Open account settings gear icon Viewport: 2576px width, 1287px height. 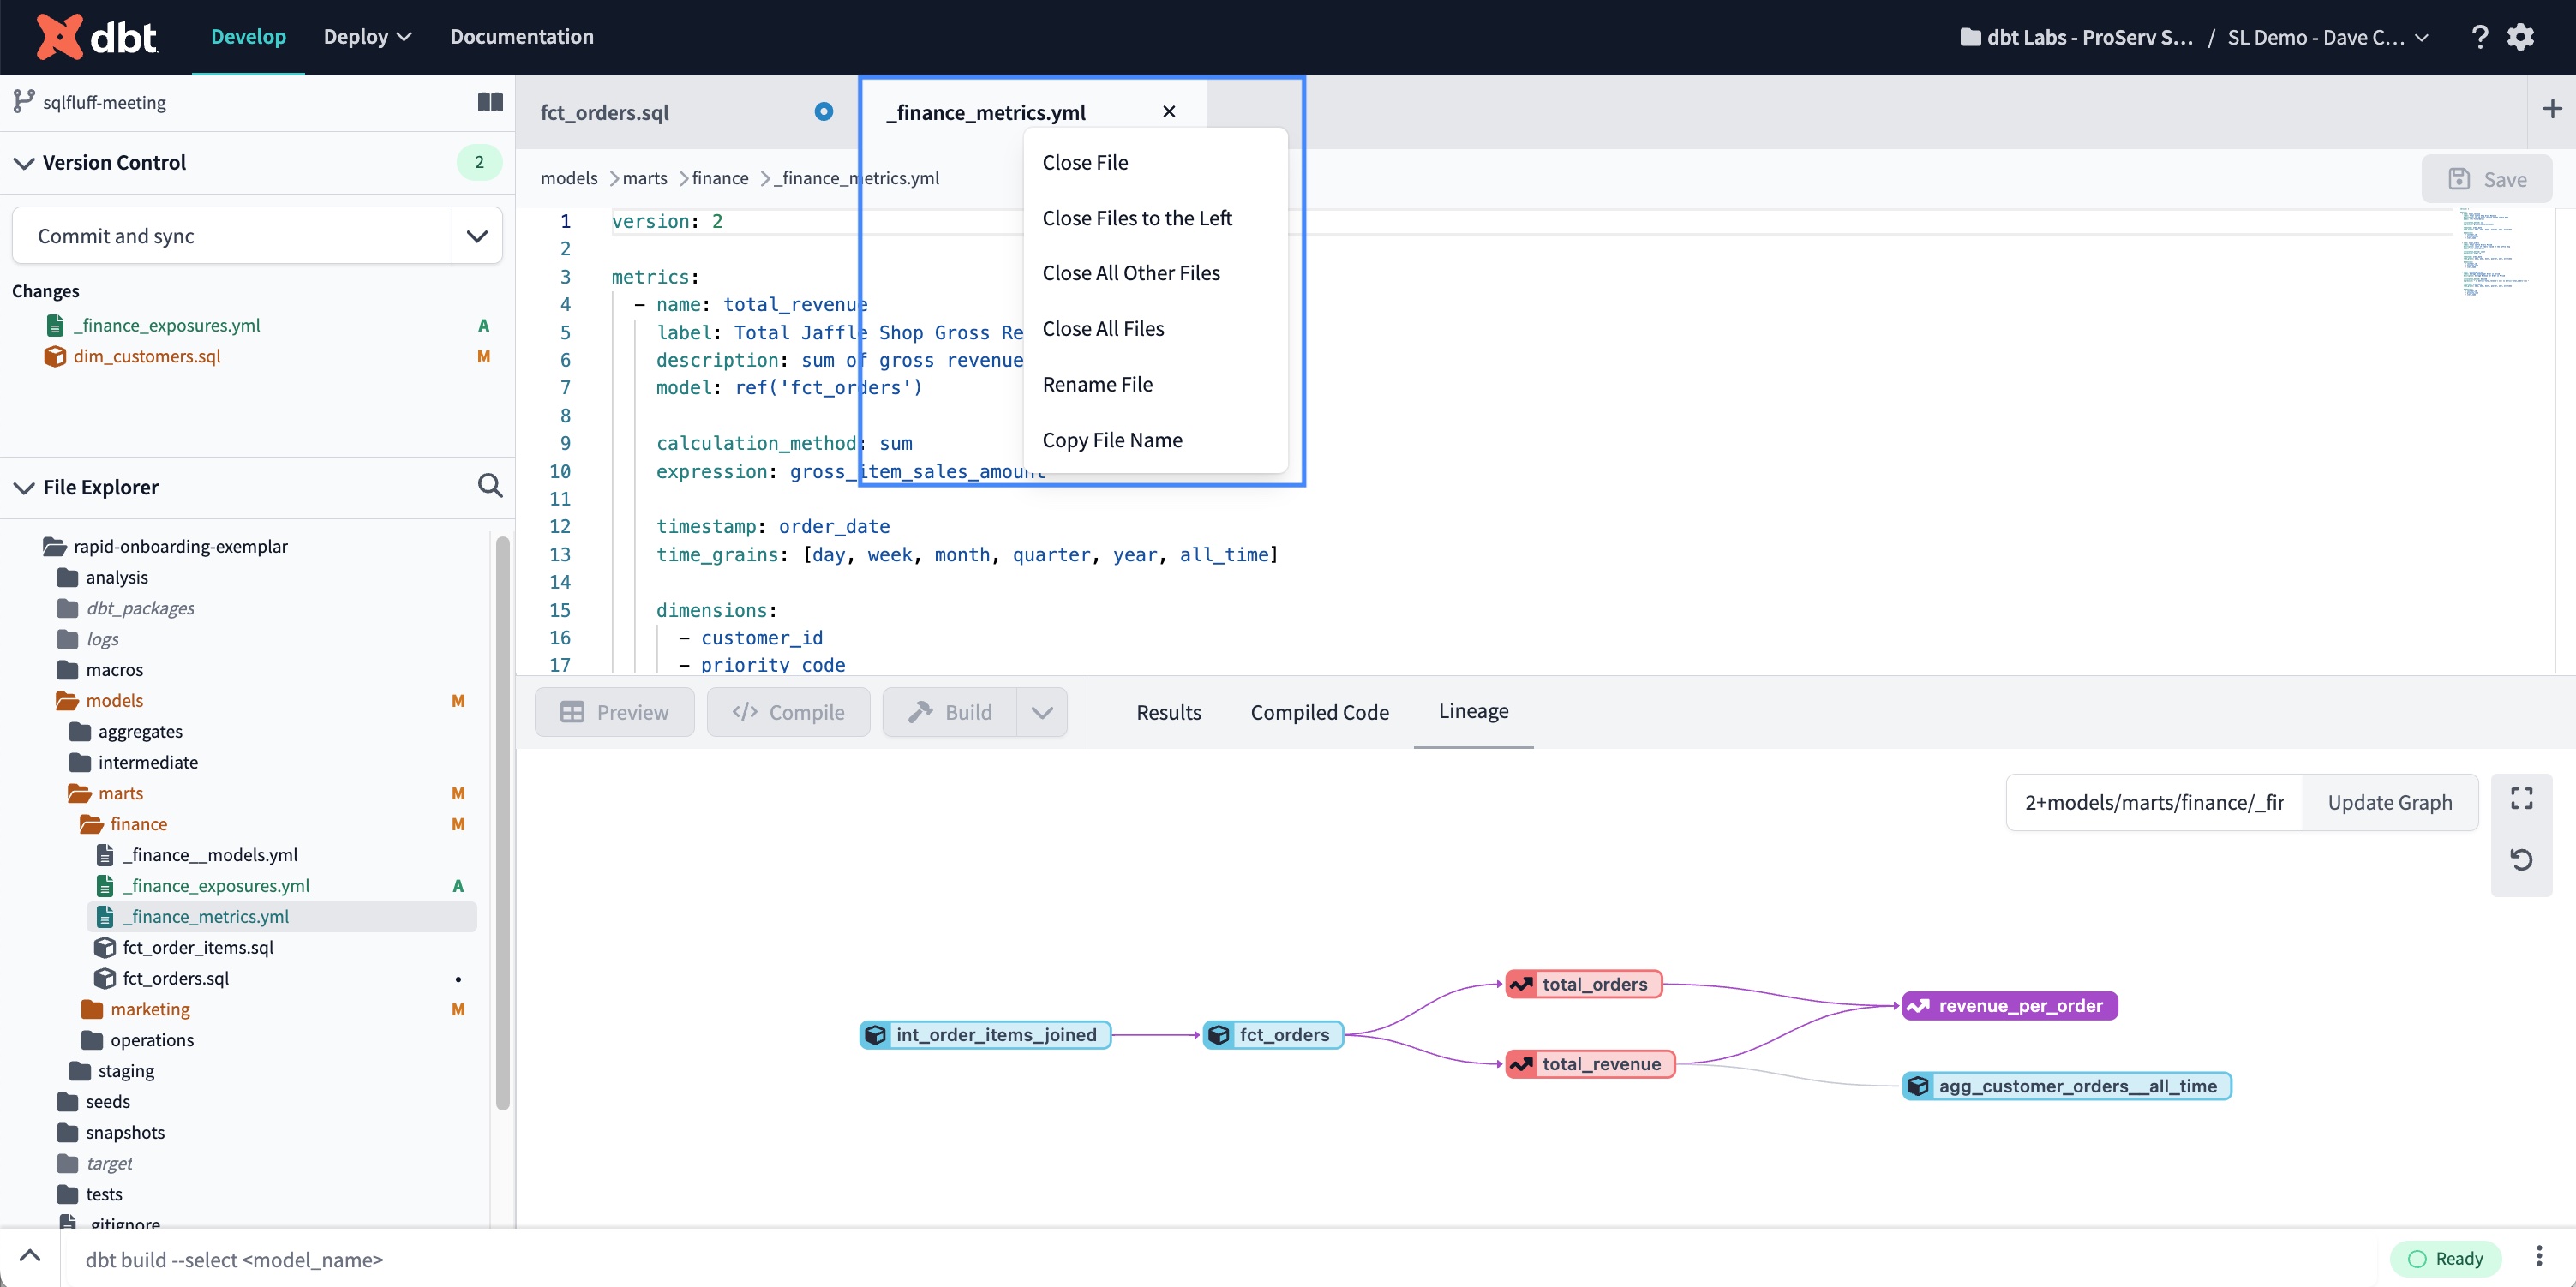pyautogui.click(x=2521, y=37)
